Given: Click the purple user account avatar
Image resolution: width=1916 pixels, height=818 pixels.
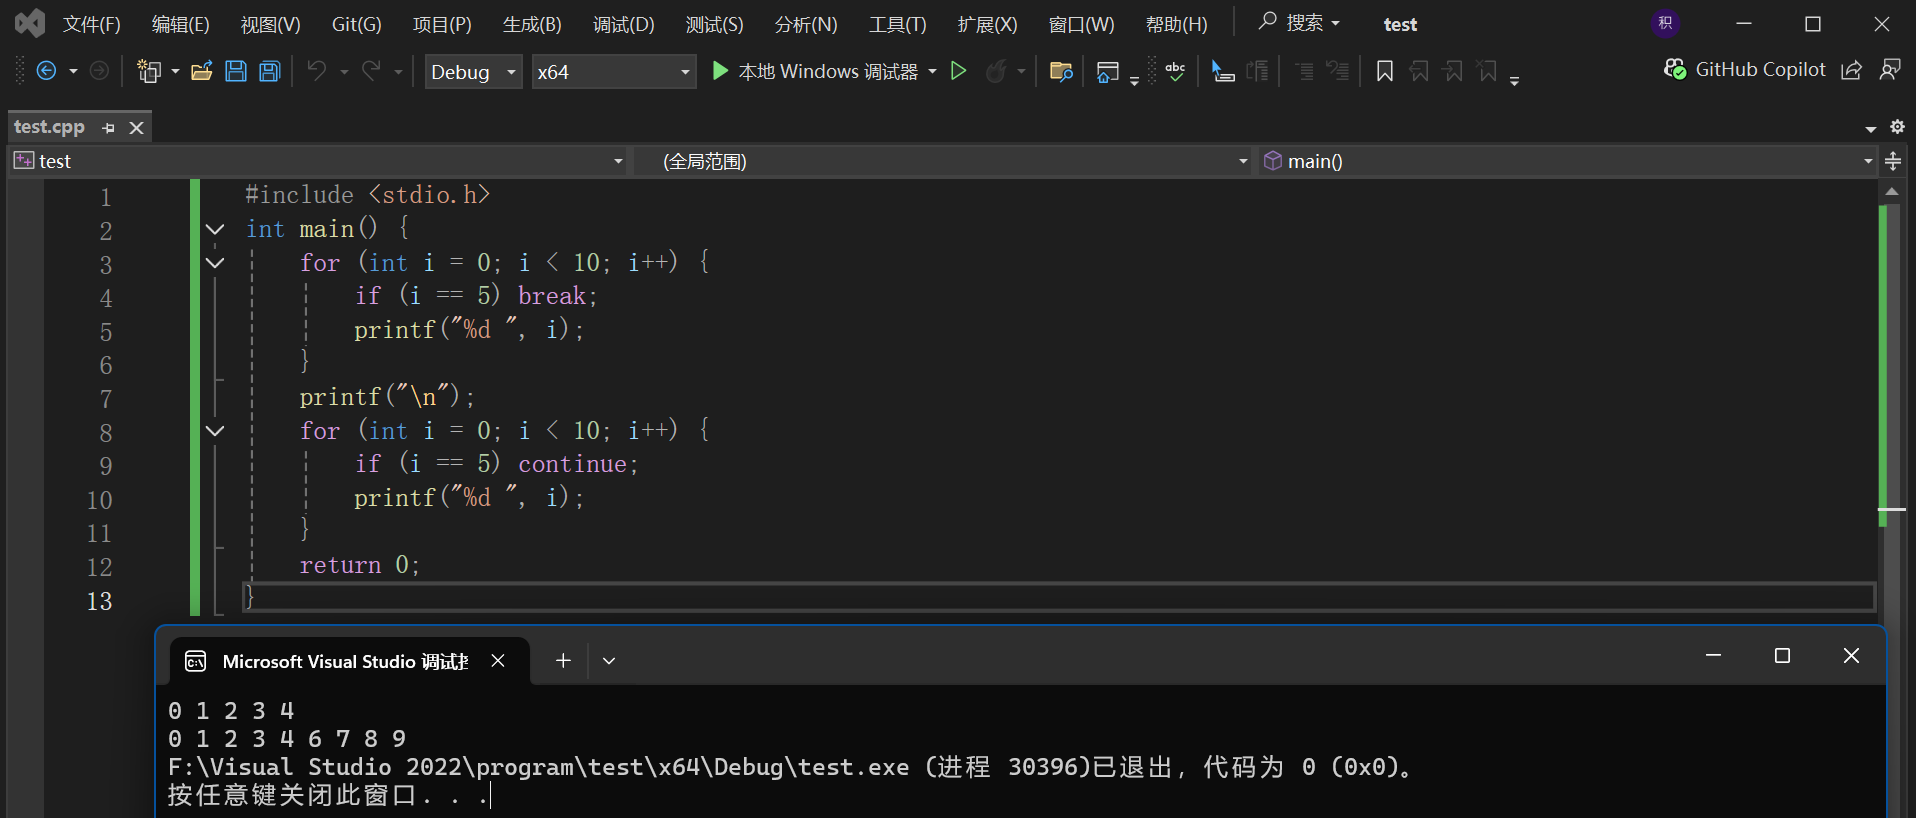Looking at the screenshot, I should (x=1665, y=23).
